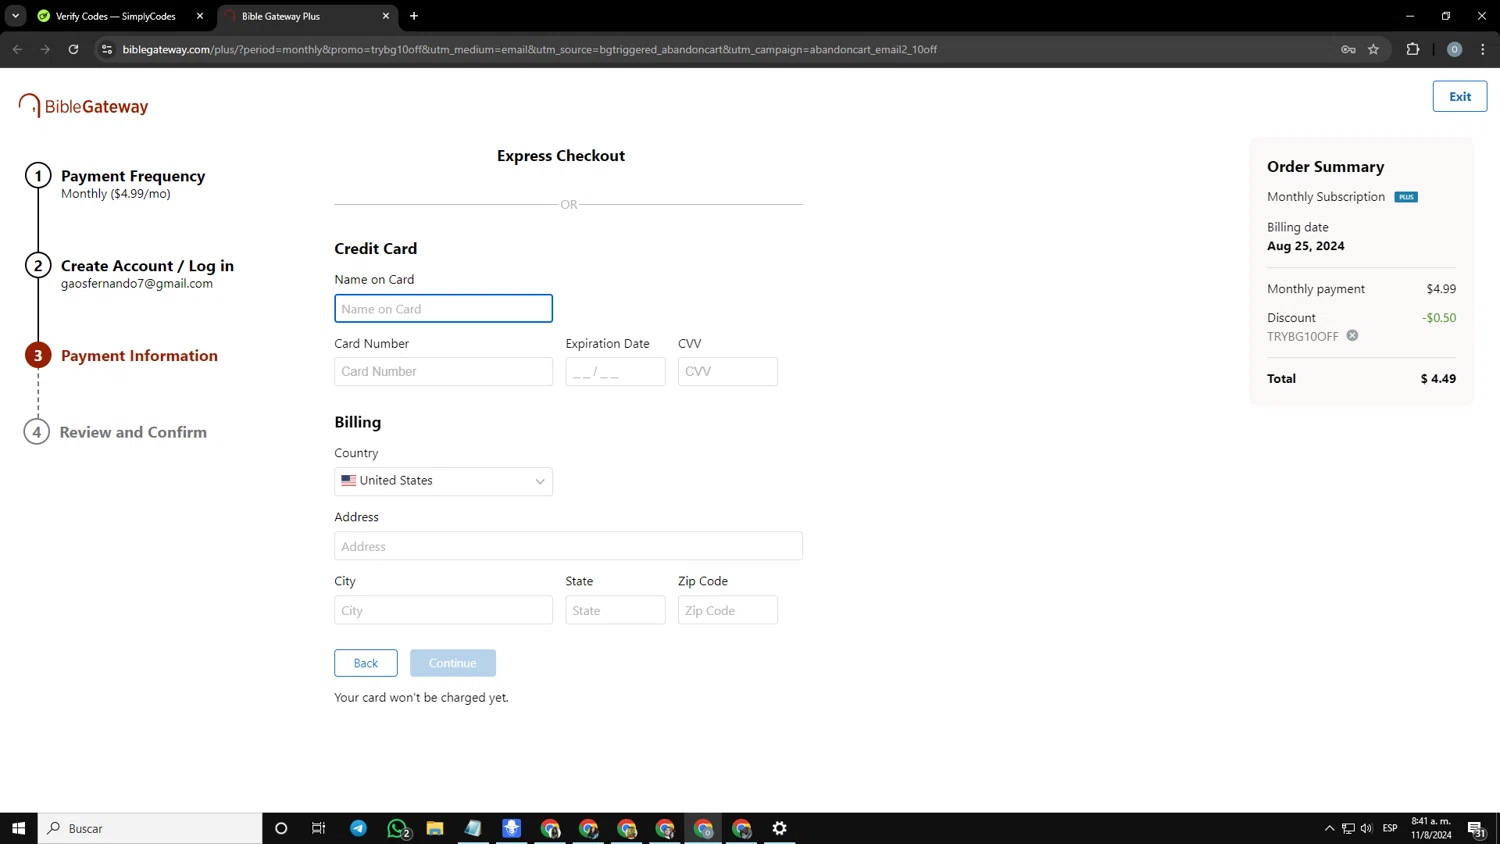The image size is (1500, 844).
Task: Go back using browser back arrow
Action: click(17, 49)
